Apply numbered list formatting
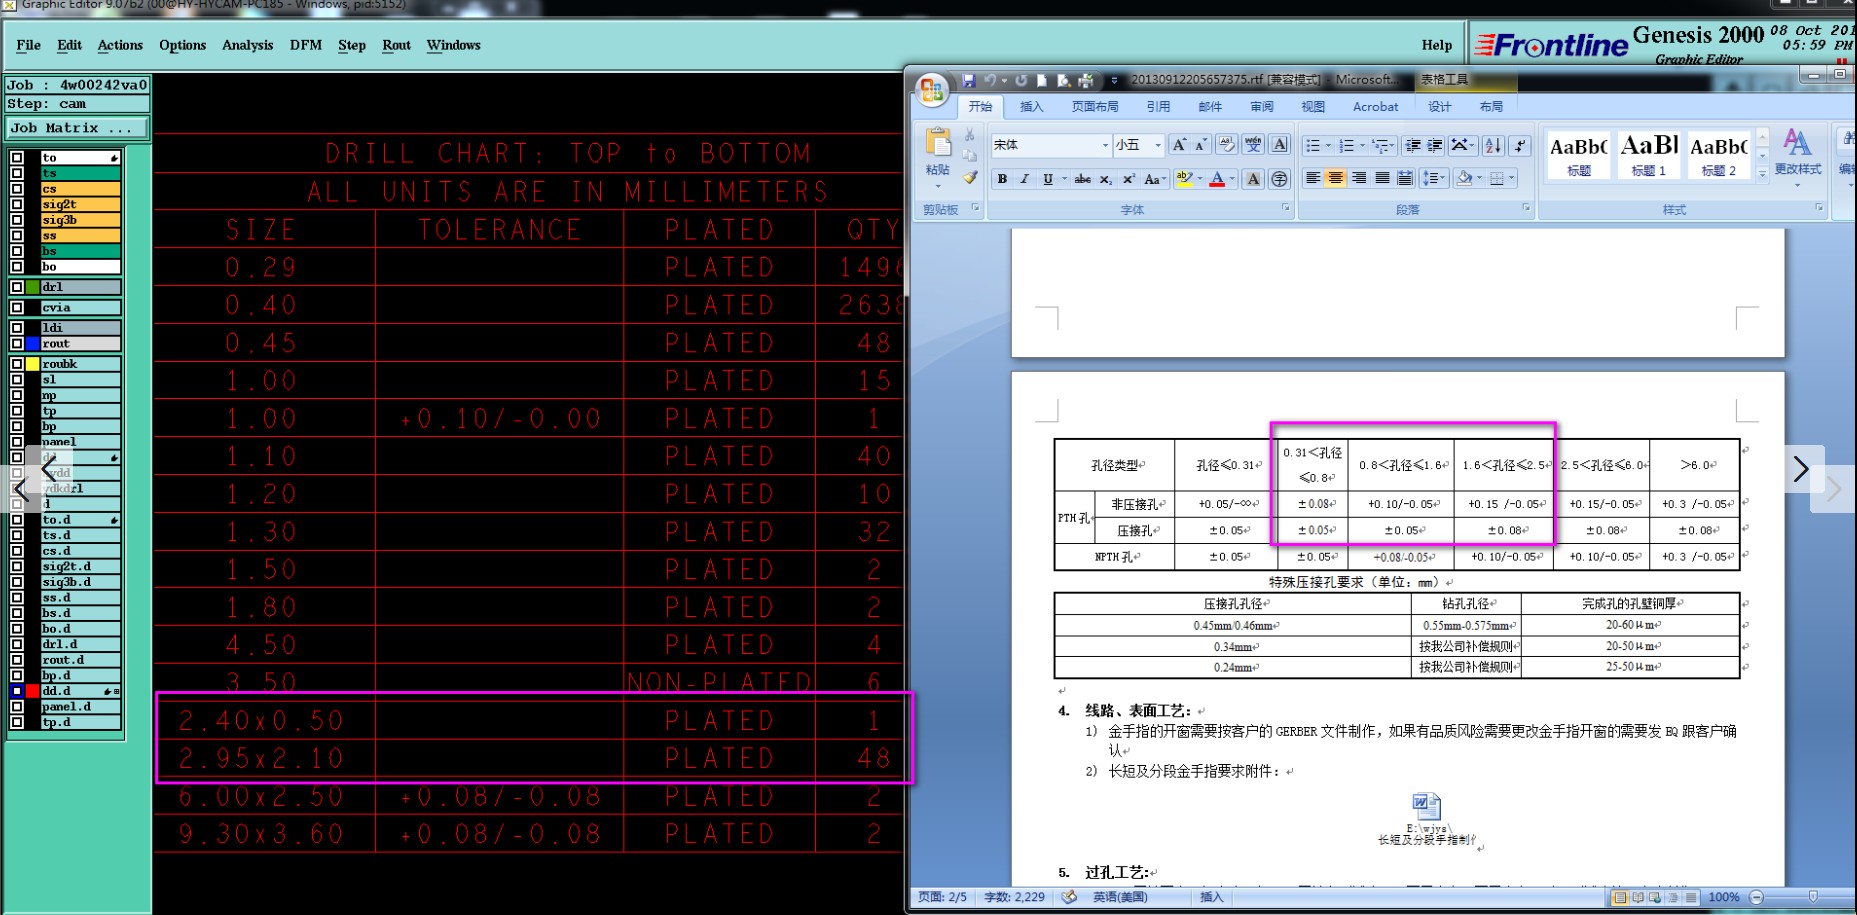This screenshot has height=915, width=1857. 1346,146
